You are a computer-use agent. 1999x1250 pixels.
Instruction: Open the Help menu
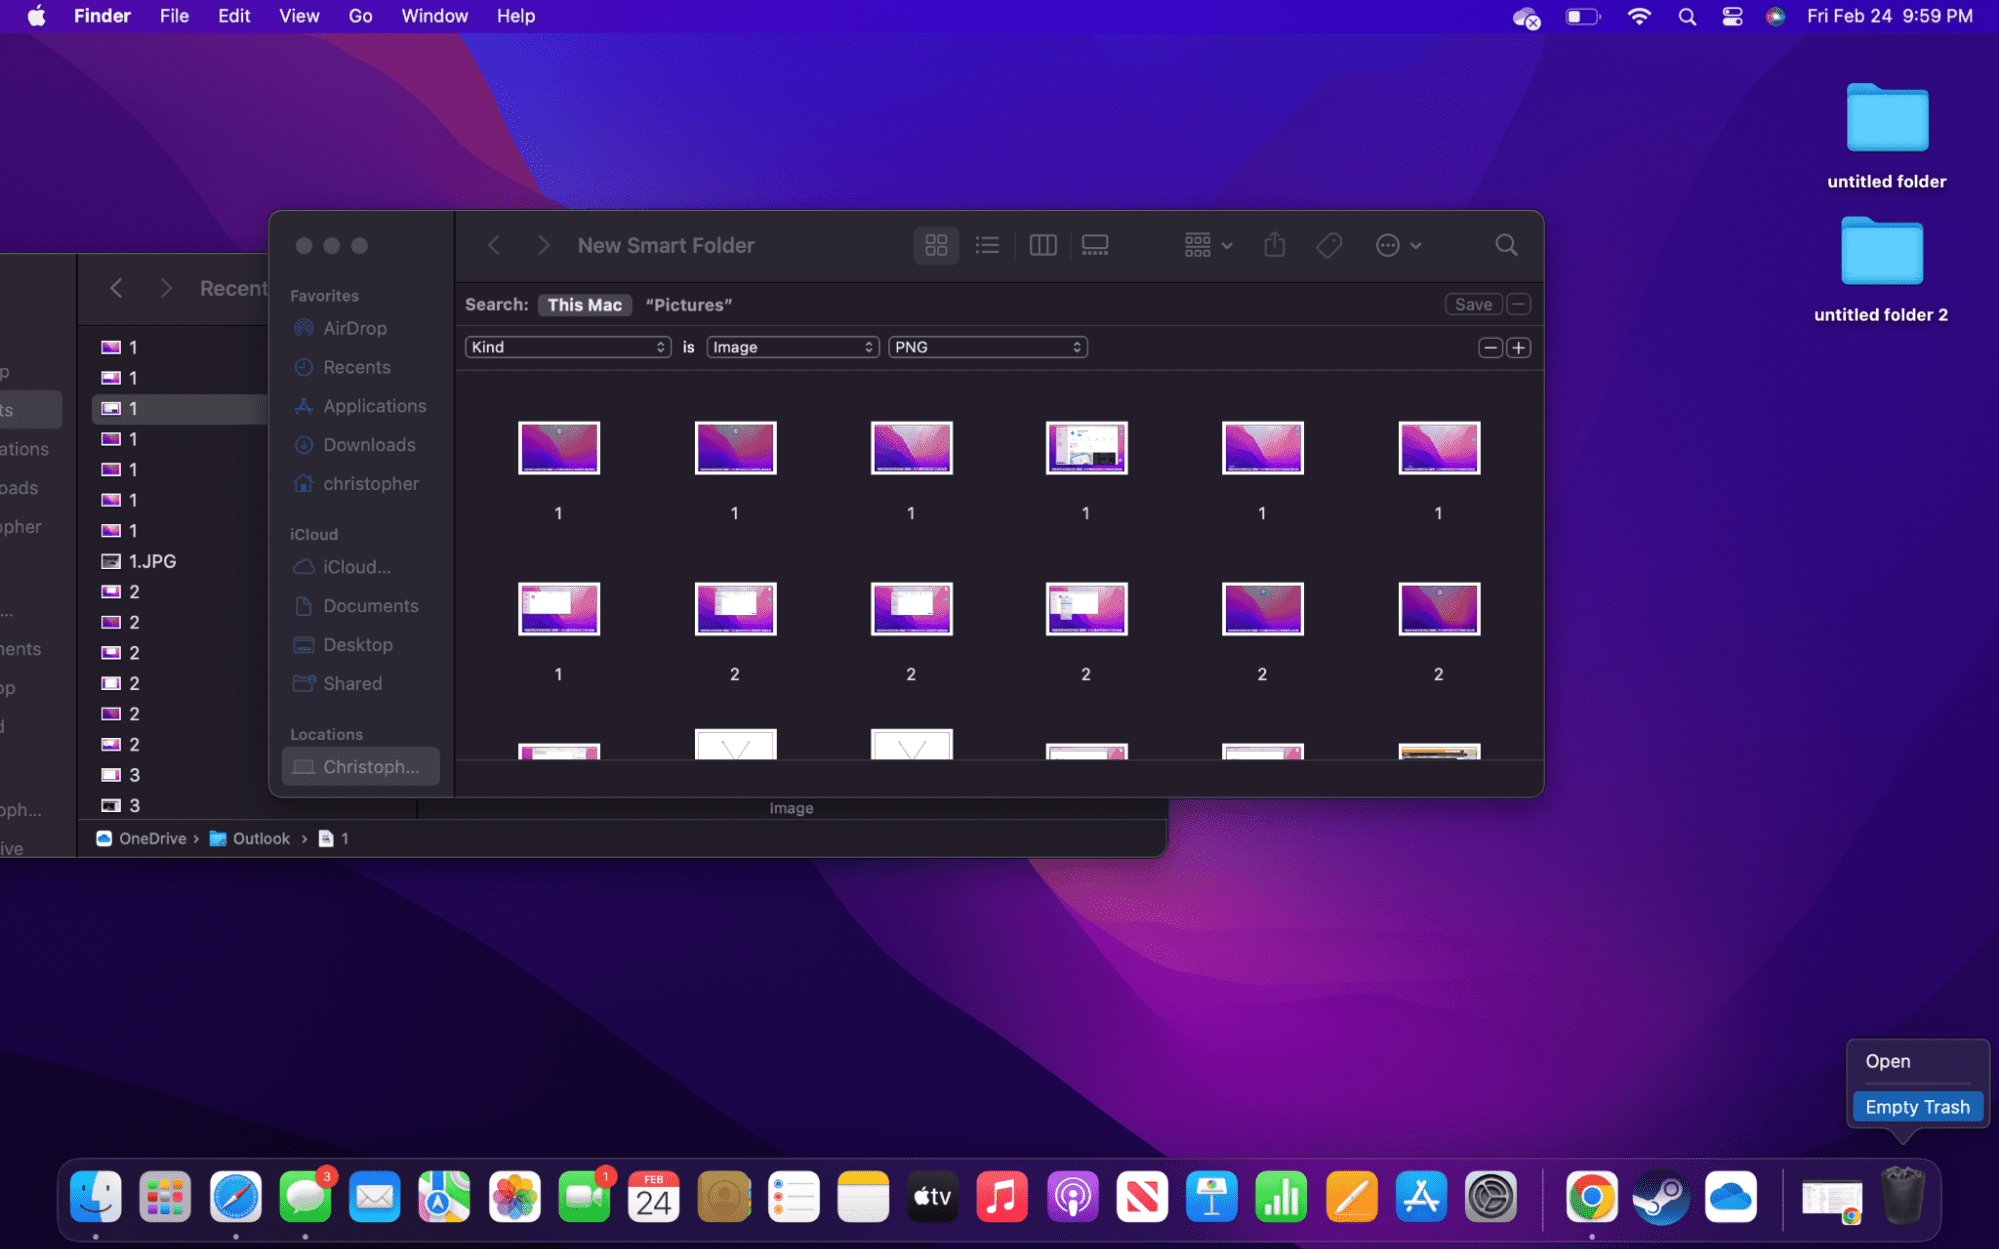[516, 16]
